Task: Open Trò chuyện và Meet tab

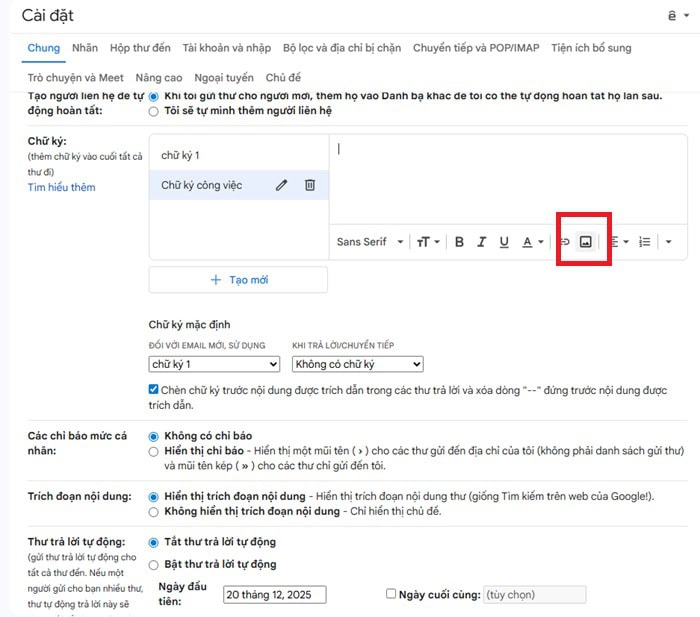Action: (75, 78)
